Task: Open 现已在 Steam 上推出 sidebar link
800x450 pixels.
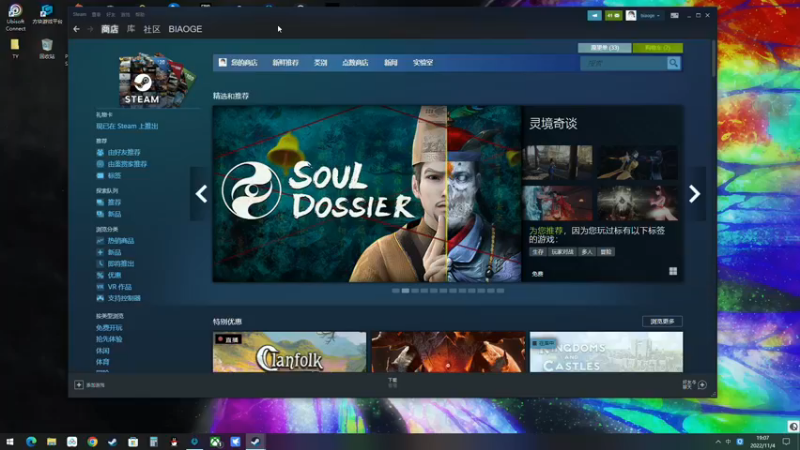Action: pyautogui.click(x=127, y=126)
